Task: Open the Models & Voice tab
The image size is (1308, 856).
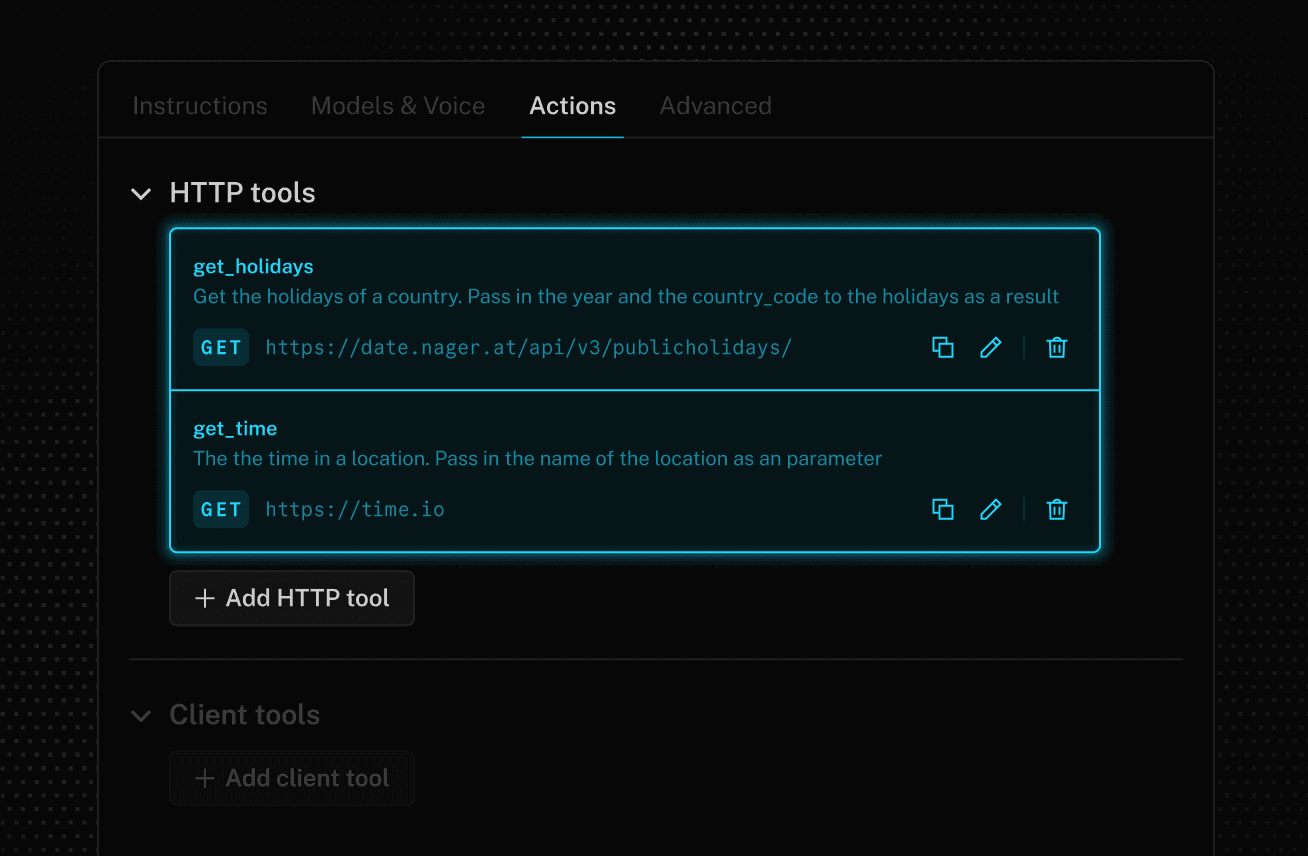Action: coord(397,106)
